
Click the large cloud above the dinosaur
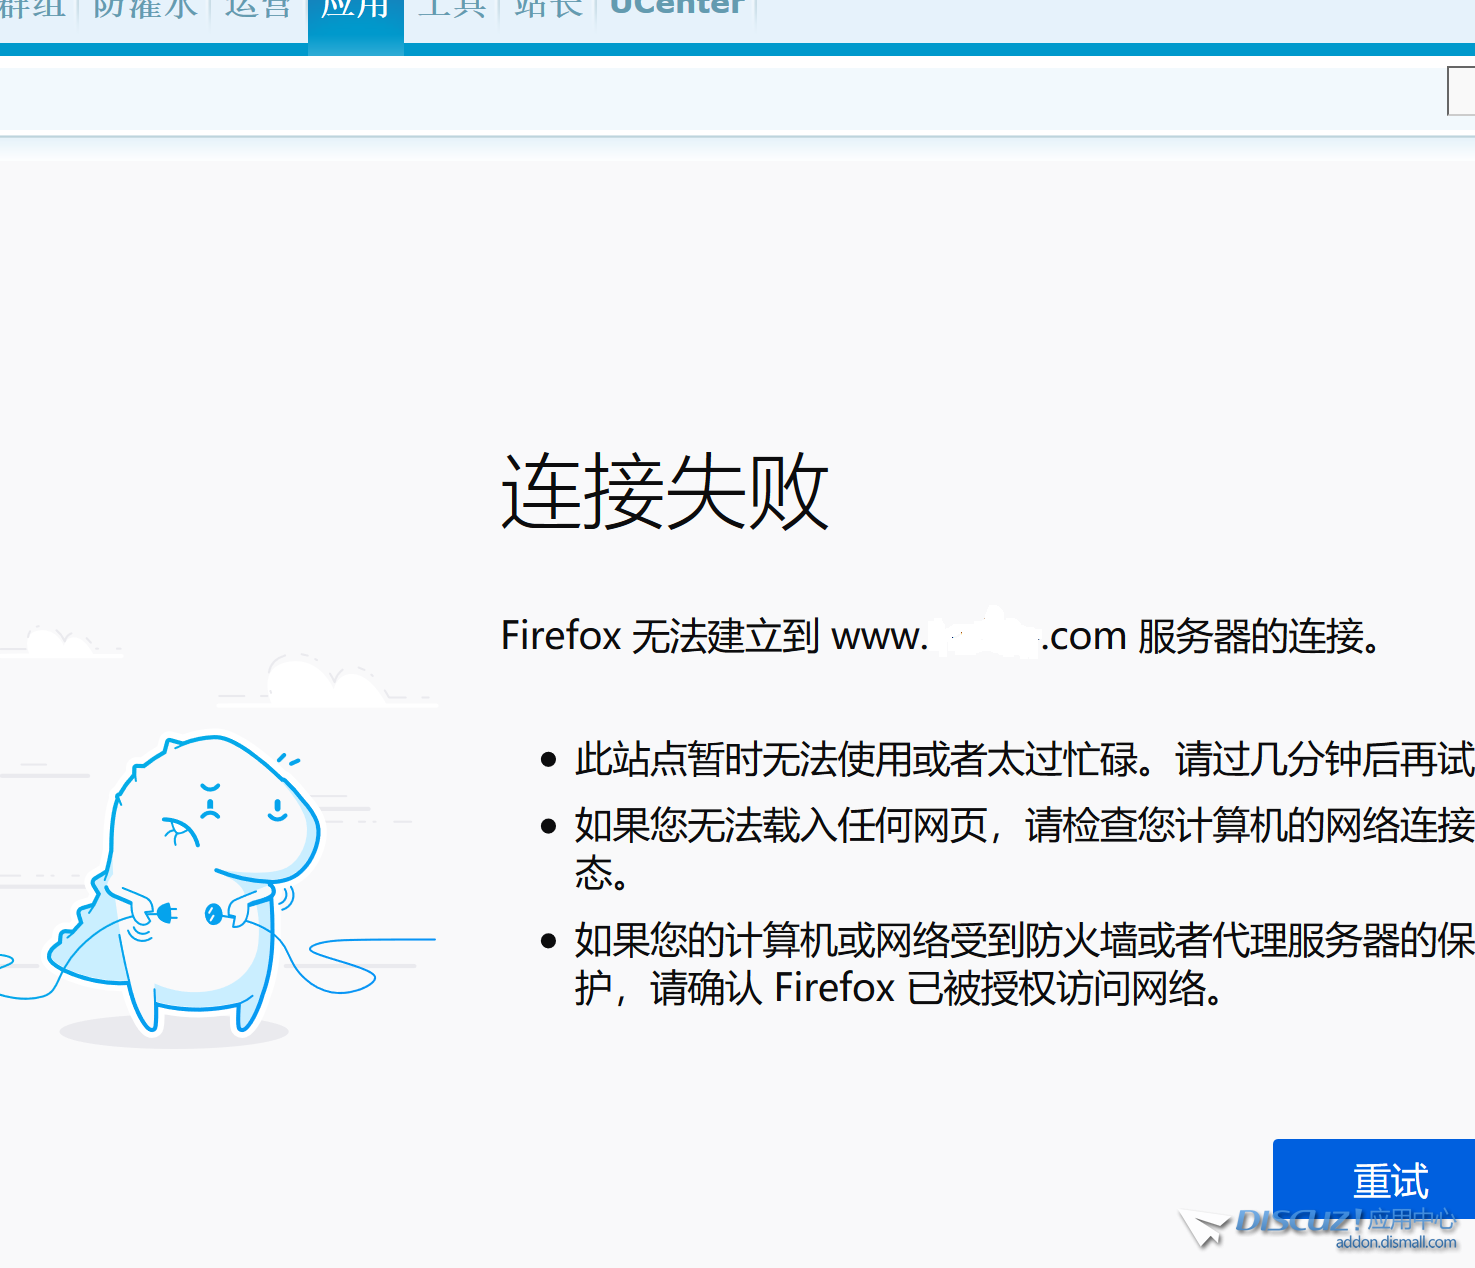pos(325,681)
